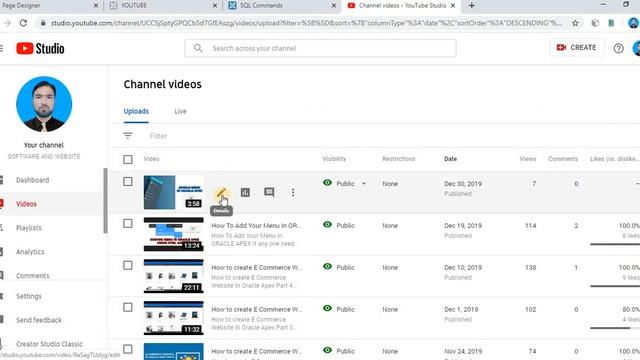The width and height of the screenshot is (640, 360).
Task: Open the 22:11 E Commerce video title
Action: point(257,268)
